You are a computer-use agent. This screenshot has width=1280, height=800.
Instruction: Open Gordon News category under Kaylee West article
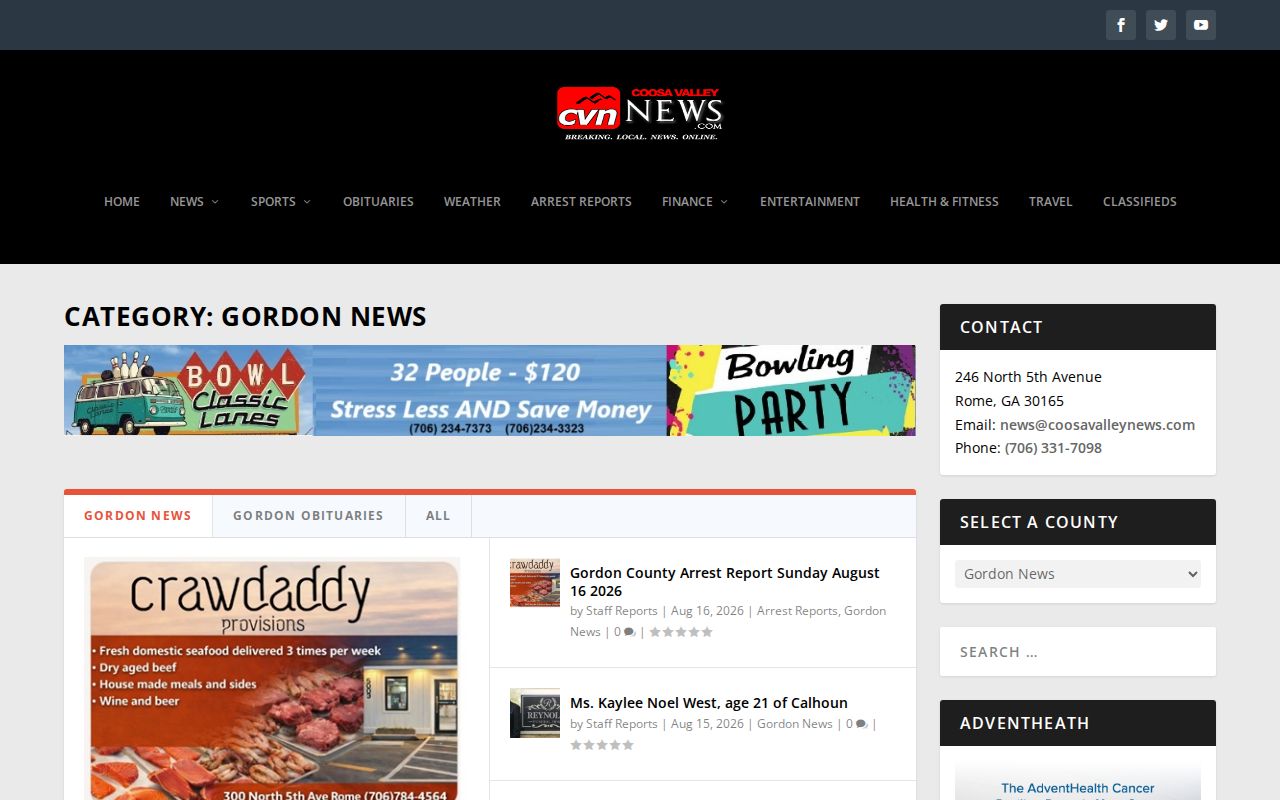795,724
